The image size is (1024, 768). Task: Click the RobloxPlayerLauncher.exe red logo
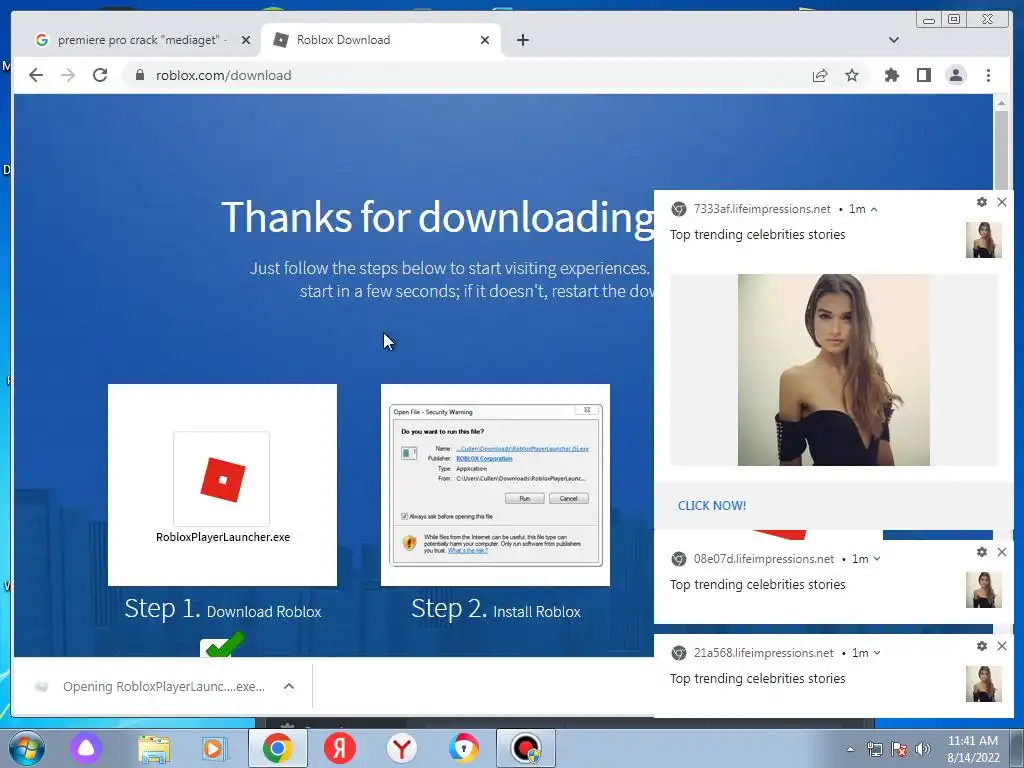223,479
